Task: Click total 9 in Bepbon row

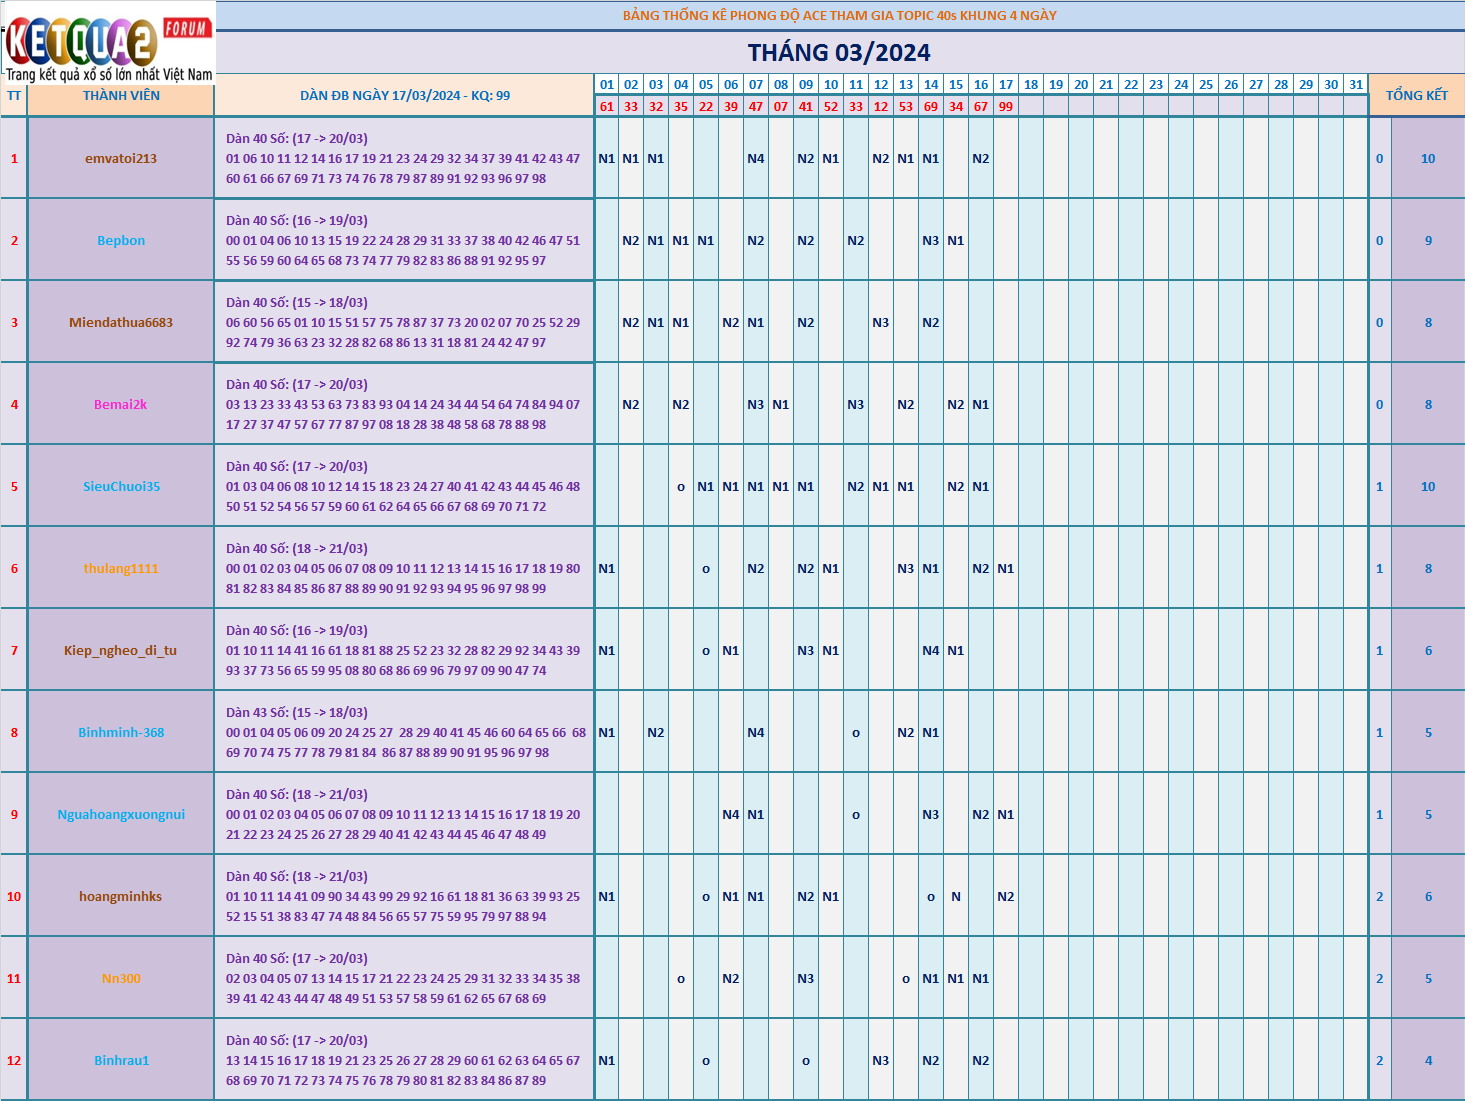Action: 1428,241
